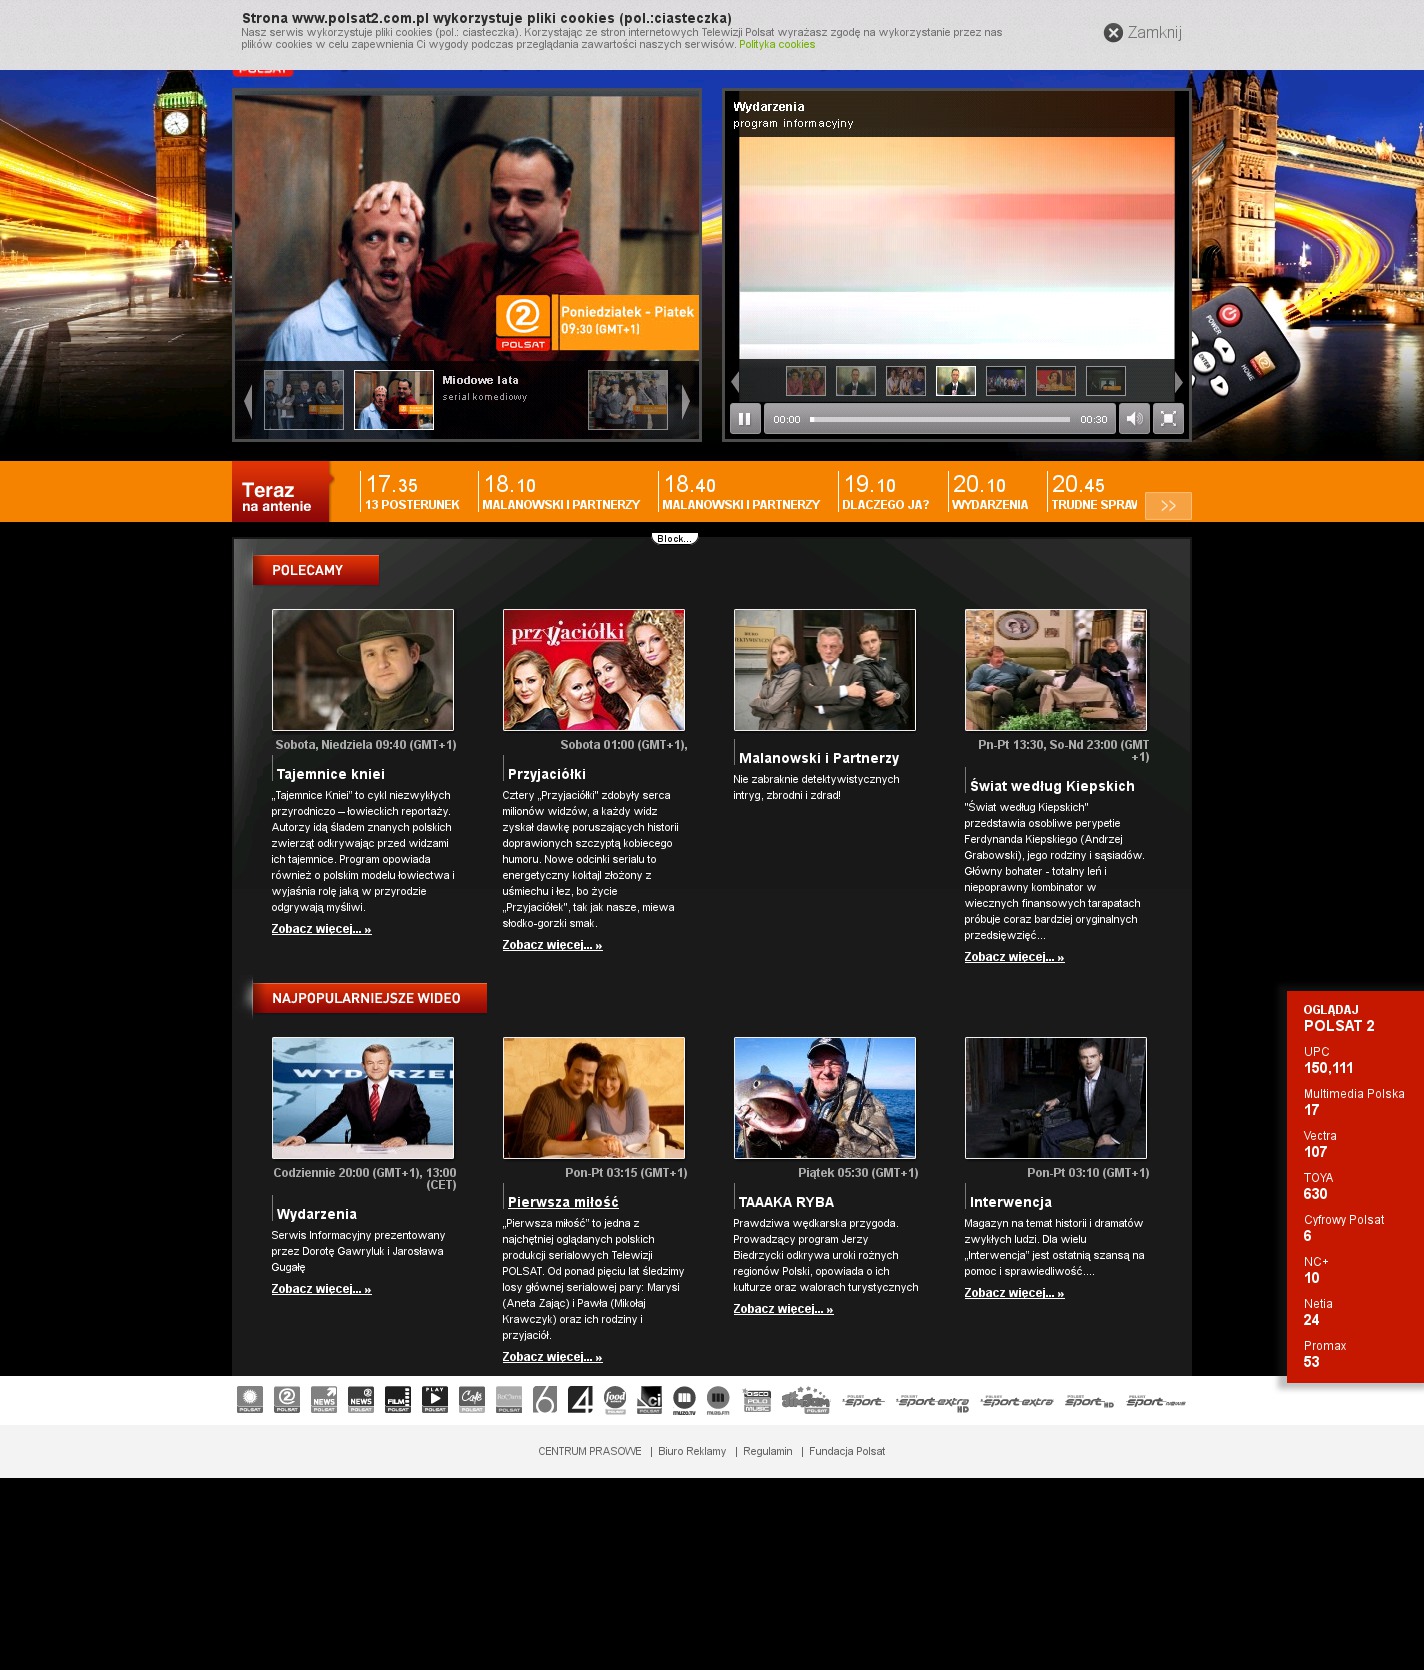Click the Polsat Film channel logo
The height and width of the screenshot is (1670, 1424).
[398, 1400]
